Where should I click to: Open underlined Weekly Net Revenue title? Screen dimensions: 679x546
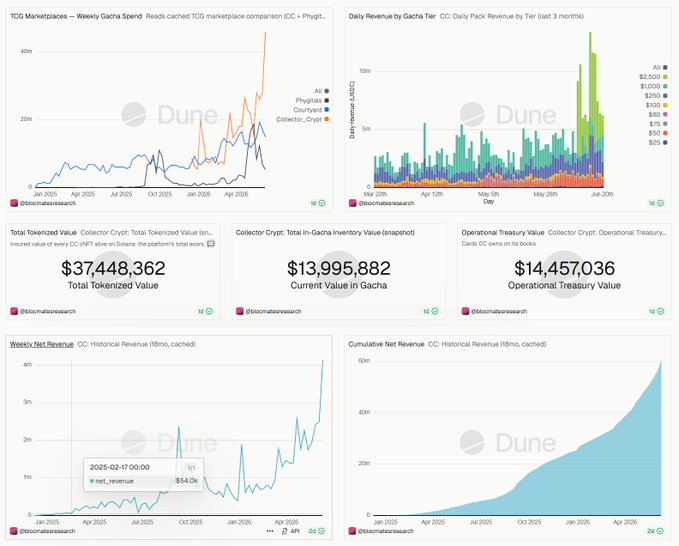tap(42, 344)
